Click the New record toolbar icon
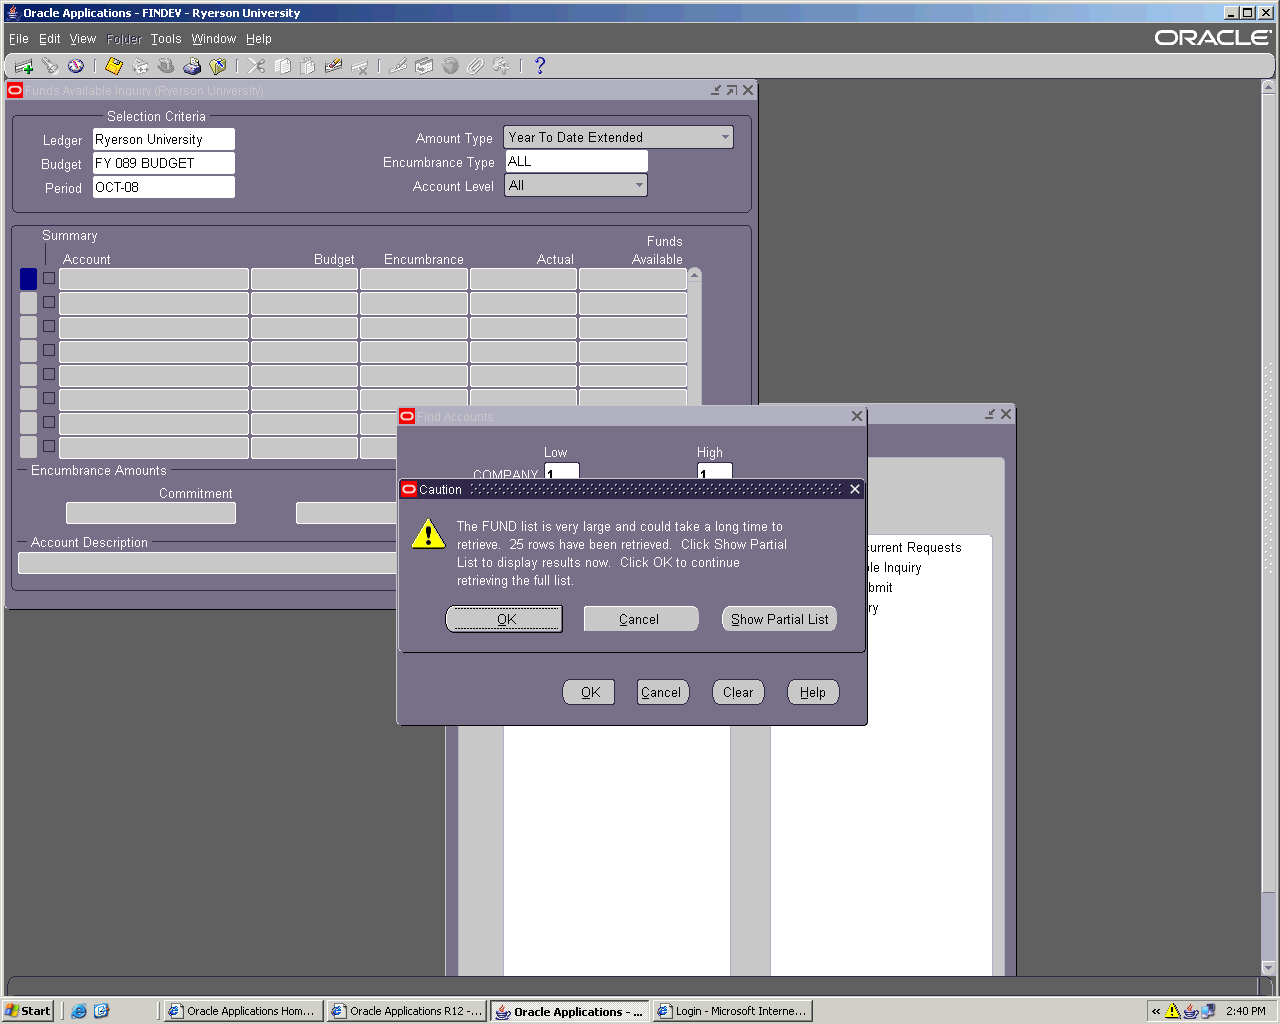 coord(23,66)
